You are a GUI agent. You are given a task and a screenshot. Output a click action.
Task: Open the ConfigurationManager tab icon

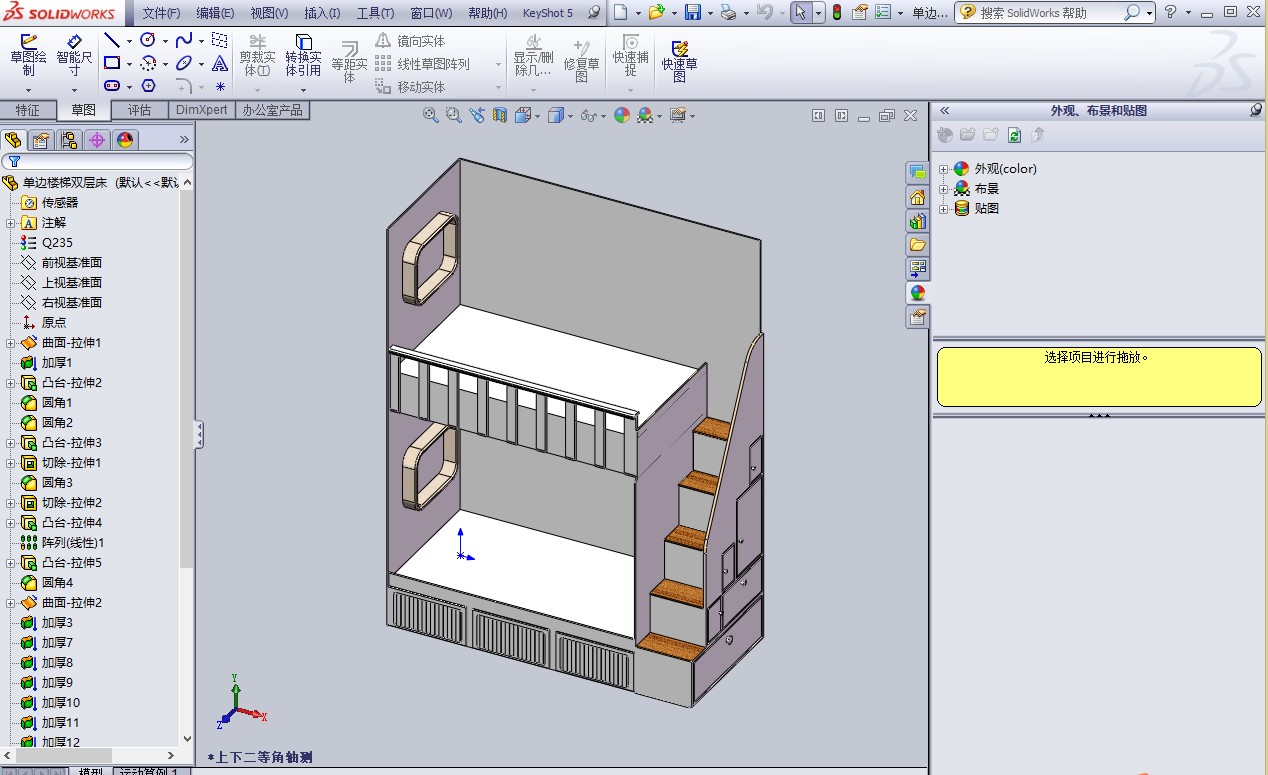coord(69,140)
